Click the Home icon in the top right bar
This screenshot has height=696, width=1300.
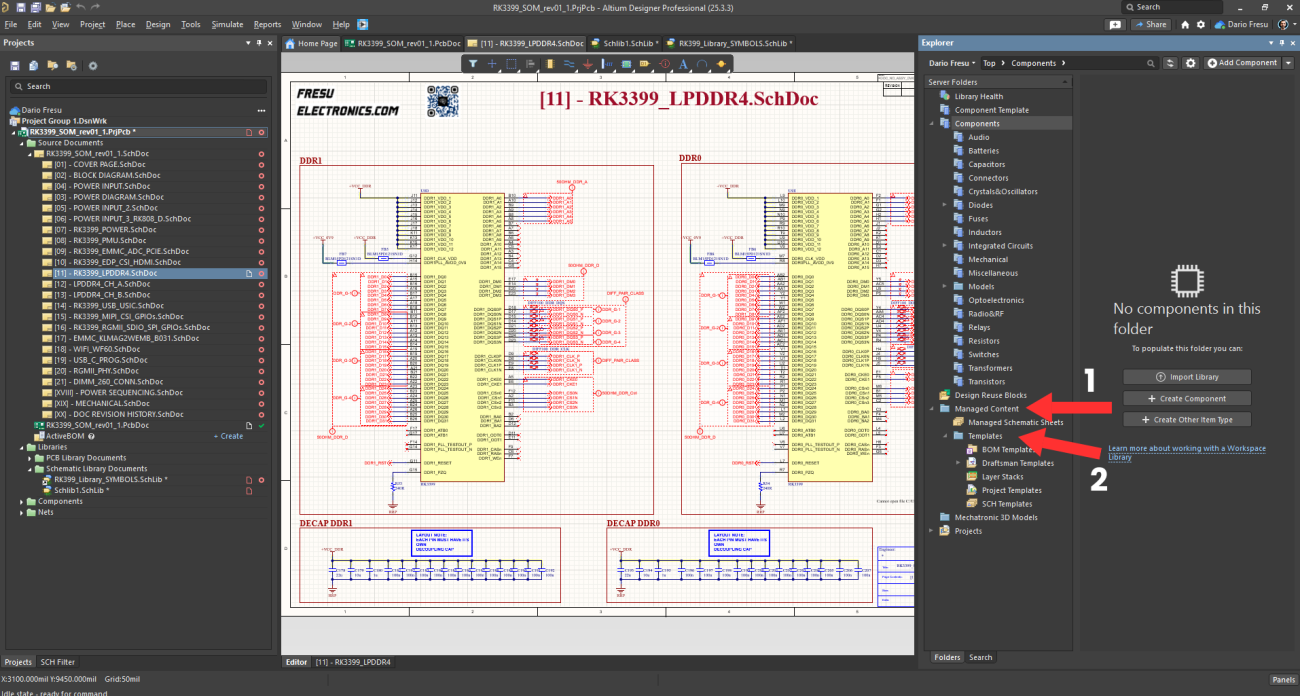point(1185,24)
